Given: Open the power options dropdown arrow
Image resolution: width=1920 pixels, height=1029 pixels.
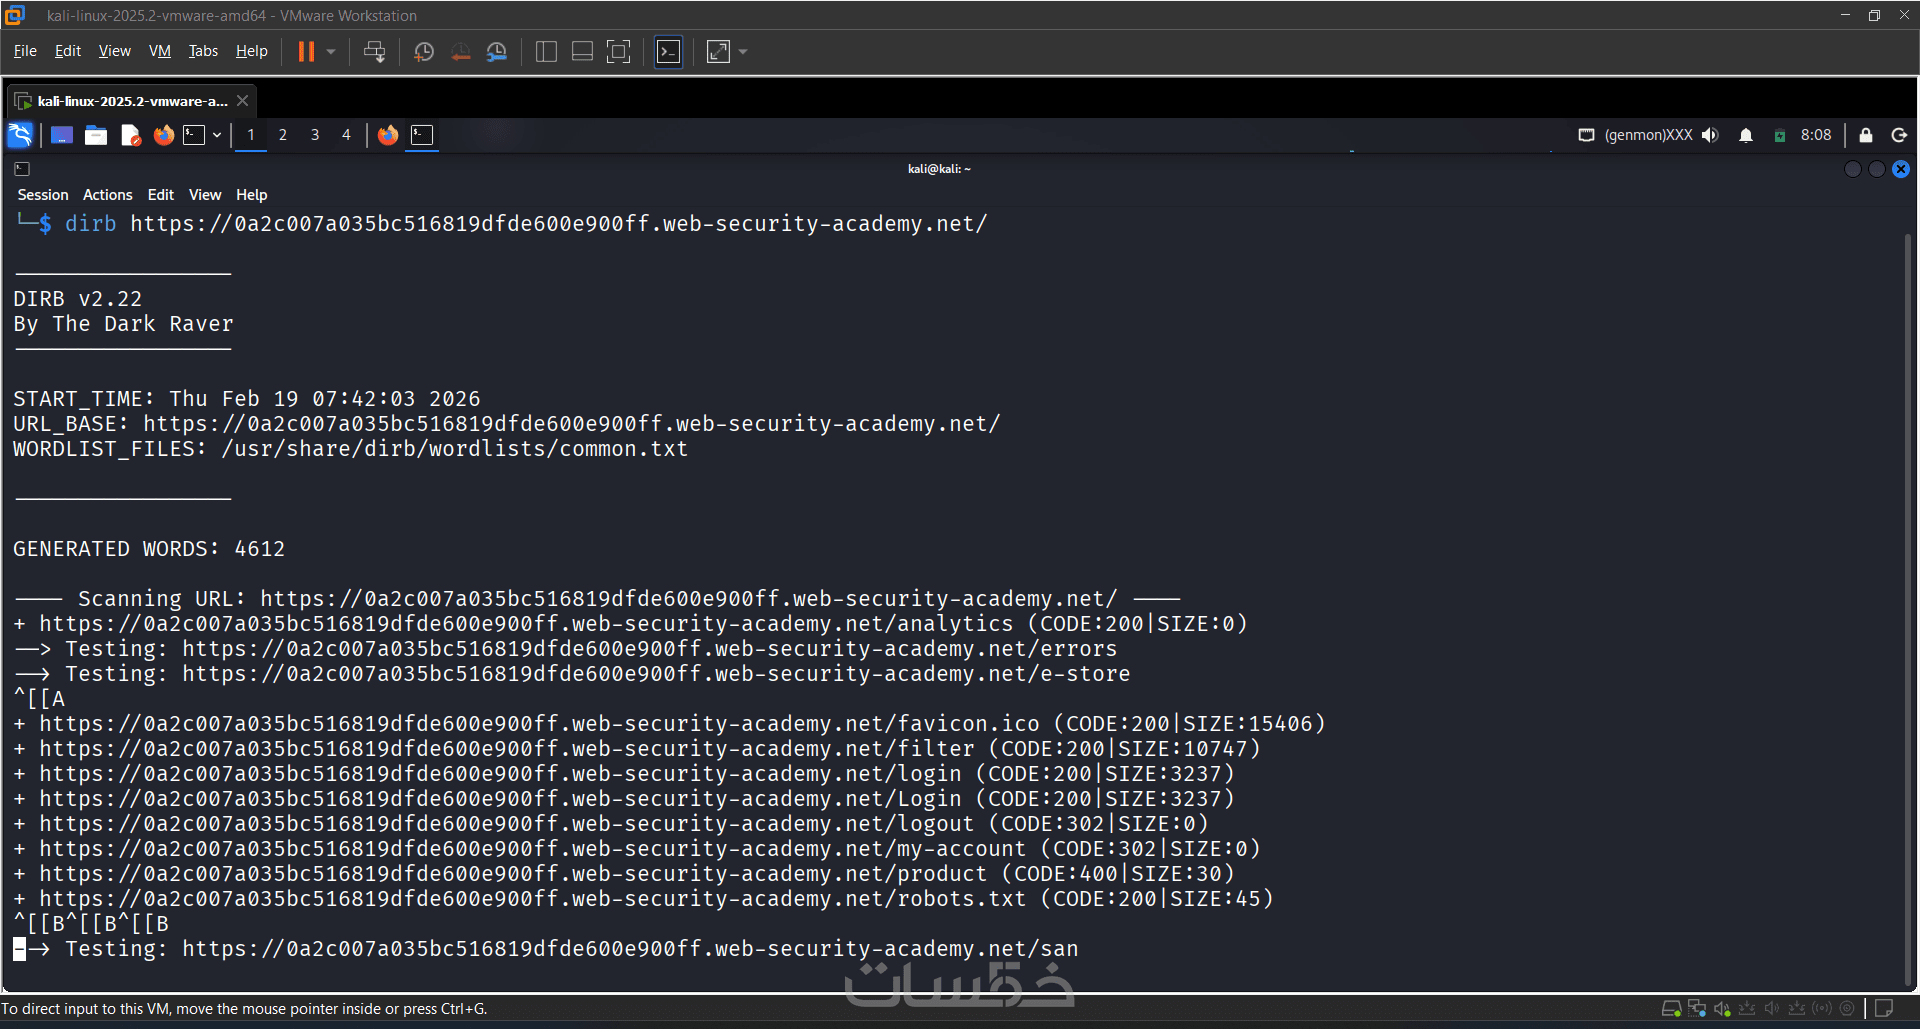Looking at the screenshot, I should click(331, 52).
